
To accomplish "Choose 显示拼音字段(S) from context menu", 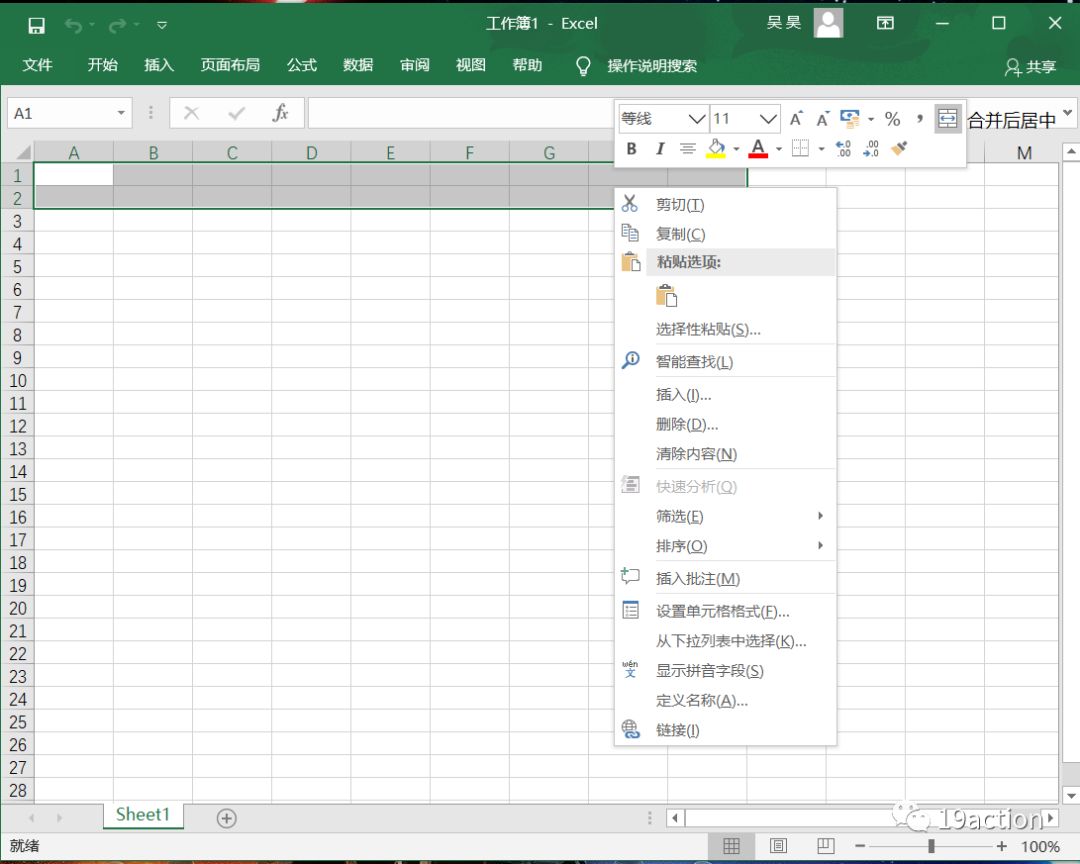I will pos(725,670).
